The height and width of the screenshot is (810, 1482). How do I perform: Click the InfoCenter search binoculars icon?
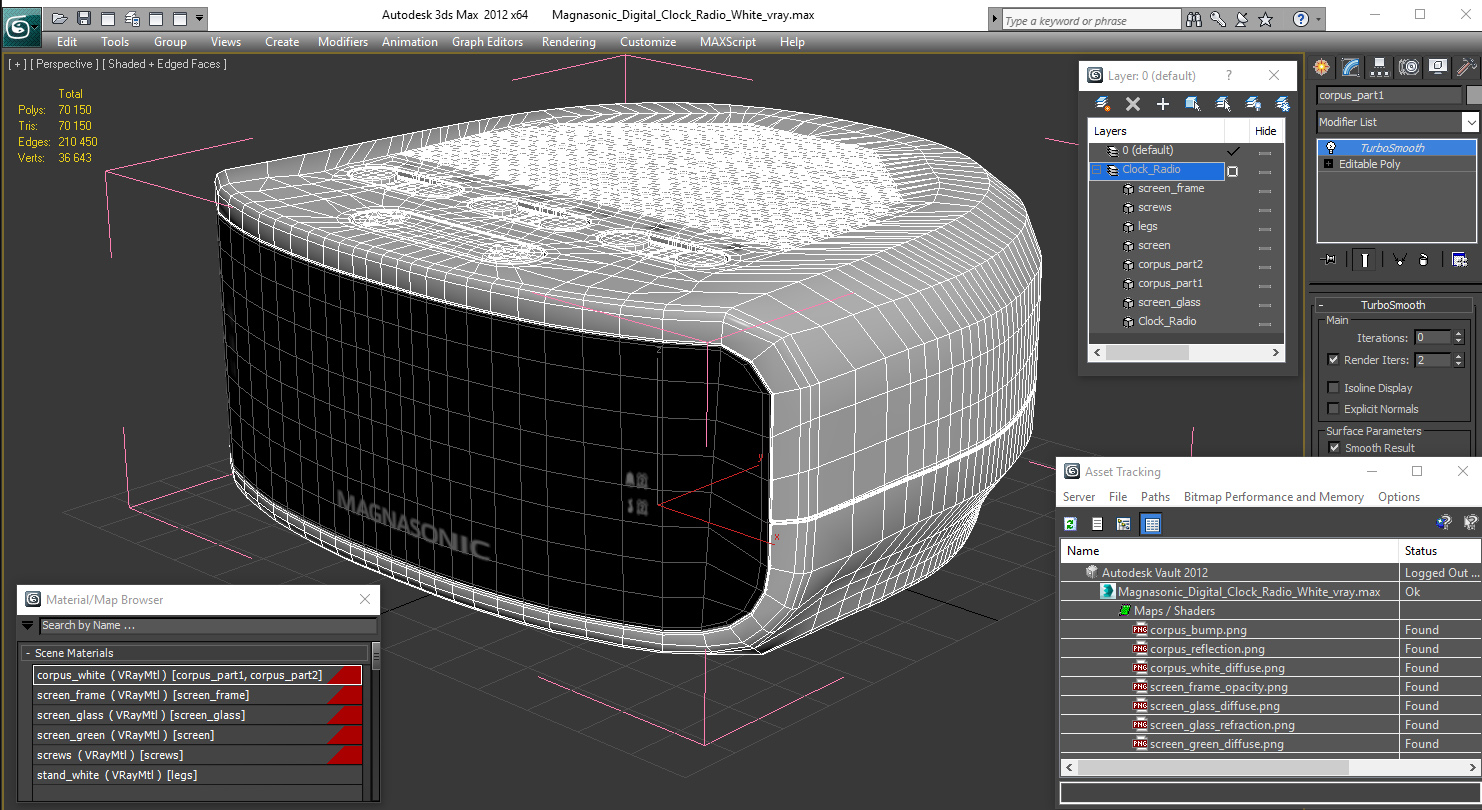point(1194,19)
